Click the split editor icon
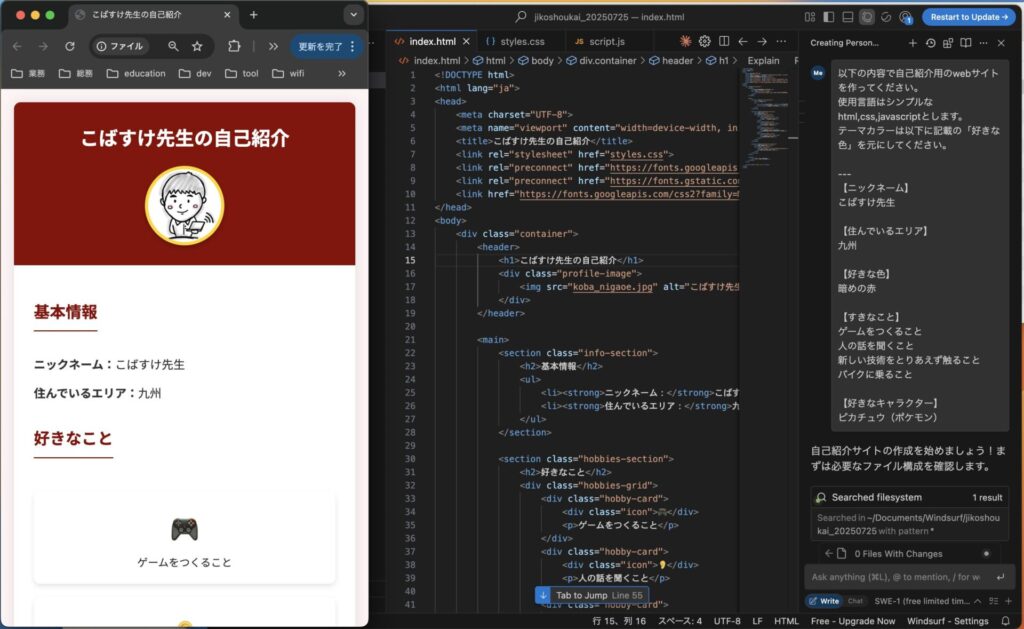This screenshot has width=1024, height=629. [x=724, y=41]
